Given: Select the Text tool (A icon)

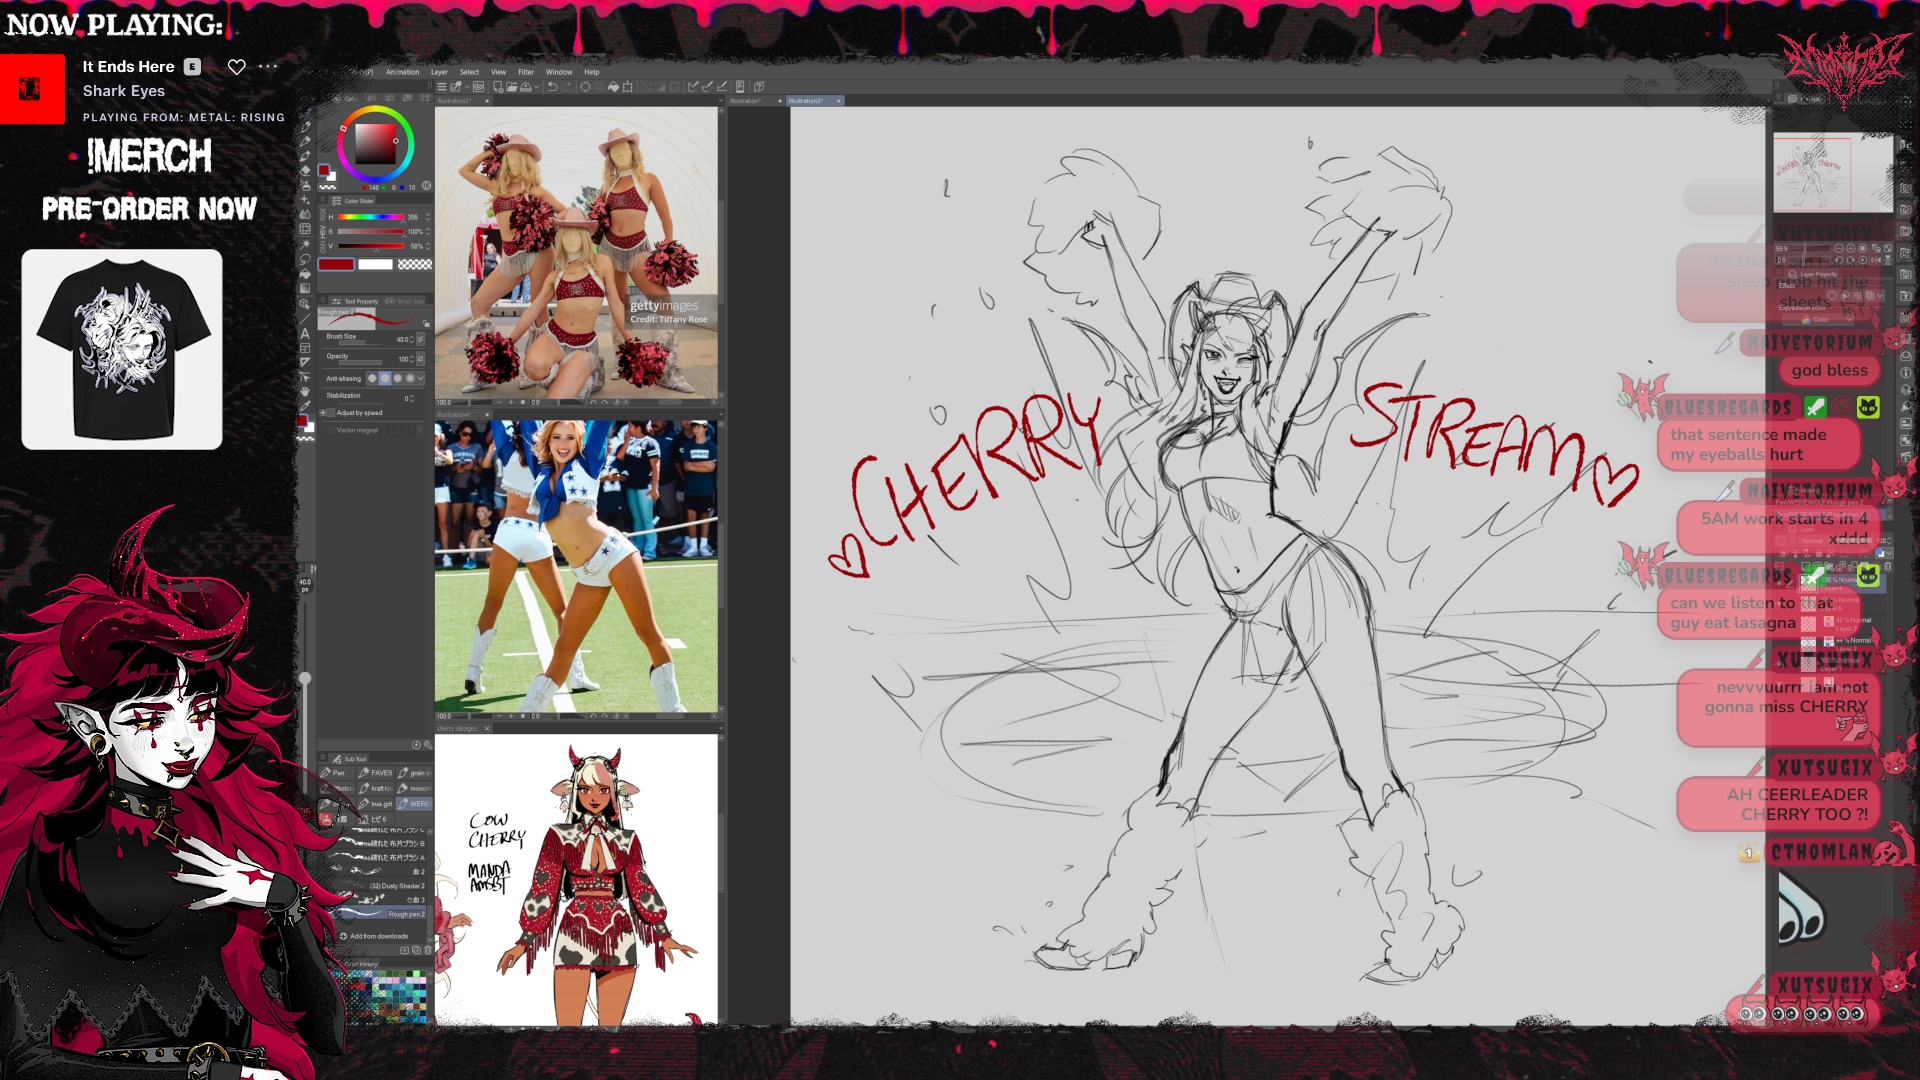Looking at the screenshot, I should click(x=305, y=333).
